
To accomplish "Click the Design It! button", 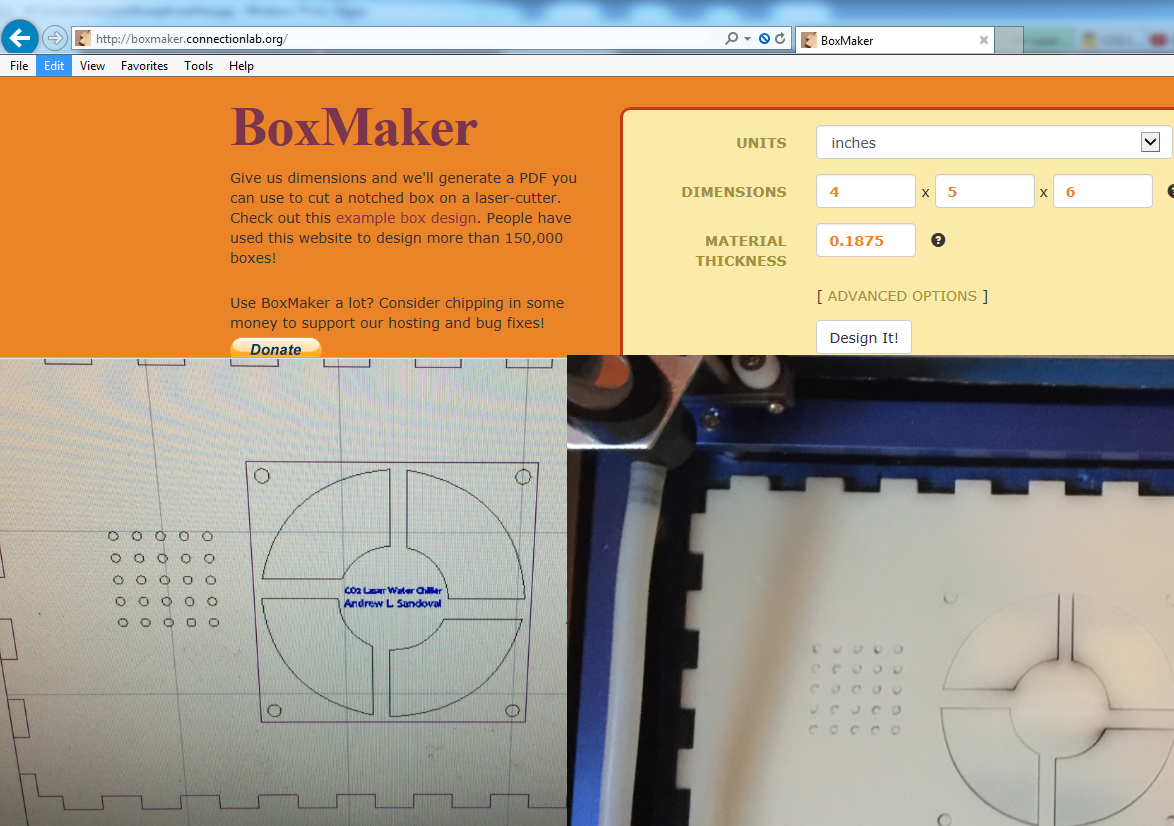I will 863,338.
